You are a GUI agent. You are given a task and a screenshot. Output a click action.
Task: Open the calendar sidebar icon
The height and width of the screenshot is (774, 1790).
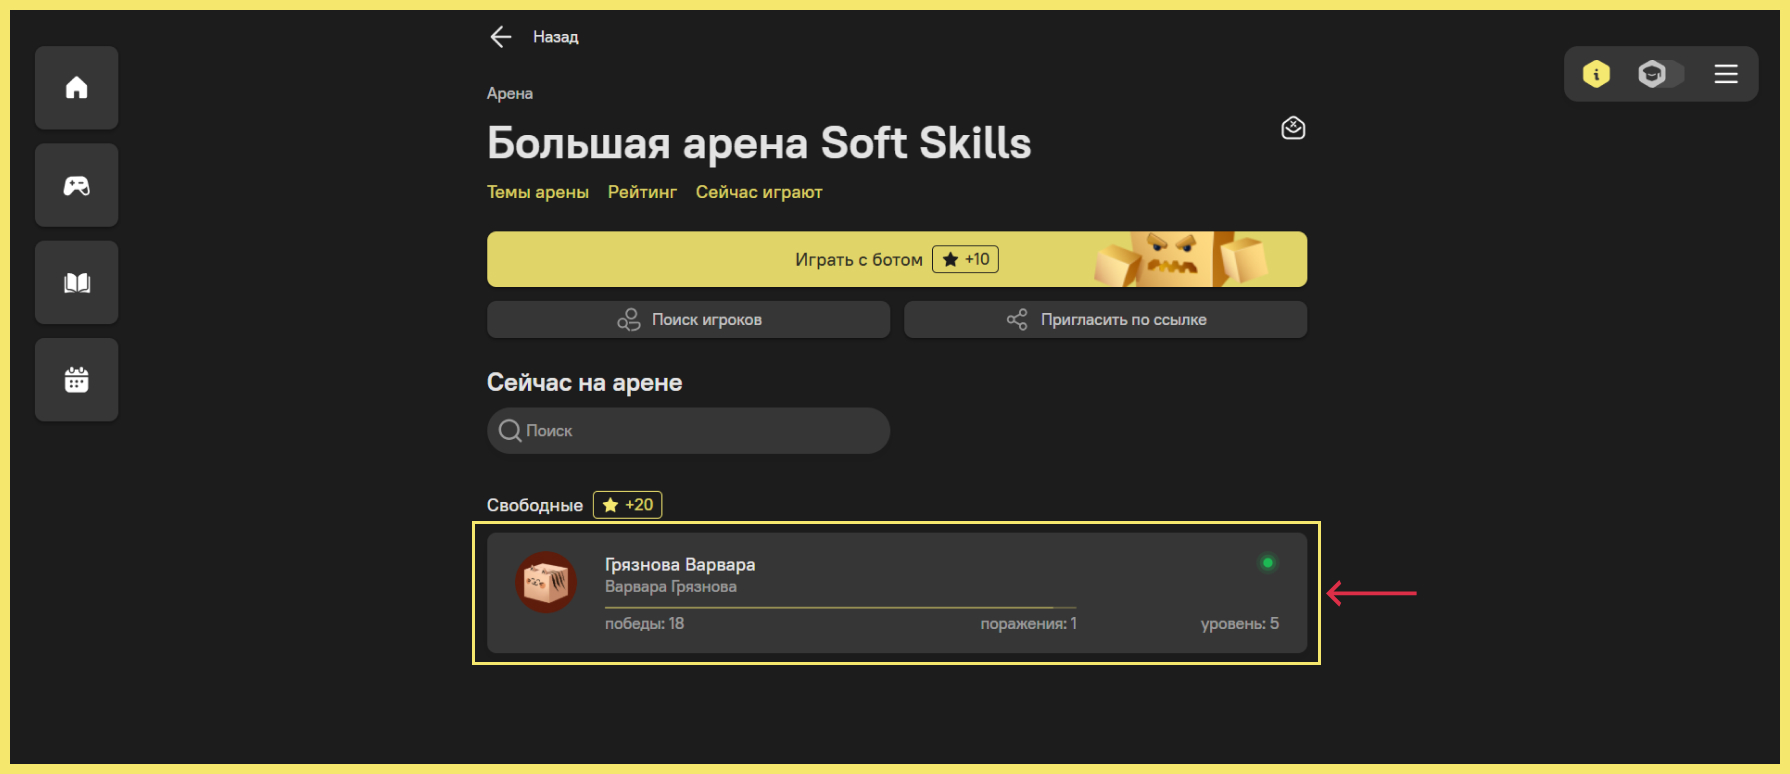[x=76, y=379]
